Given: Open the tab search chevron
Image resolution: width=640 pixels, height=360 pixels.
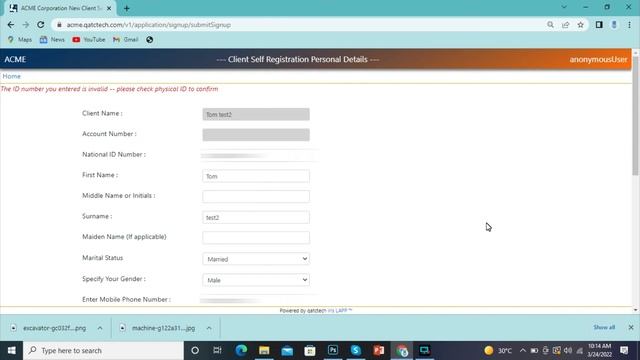Looking at the screenshot, I should 564,7.
